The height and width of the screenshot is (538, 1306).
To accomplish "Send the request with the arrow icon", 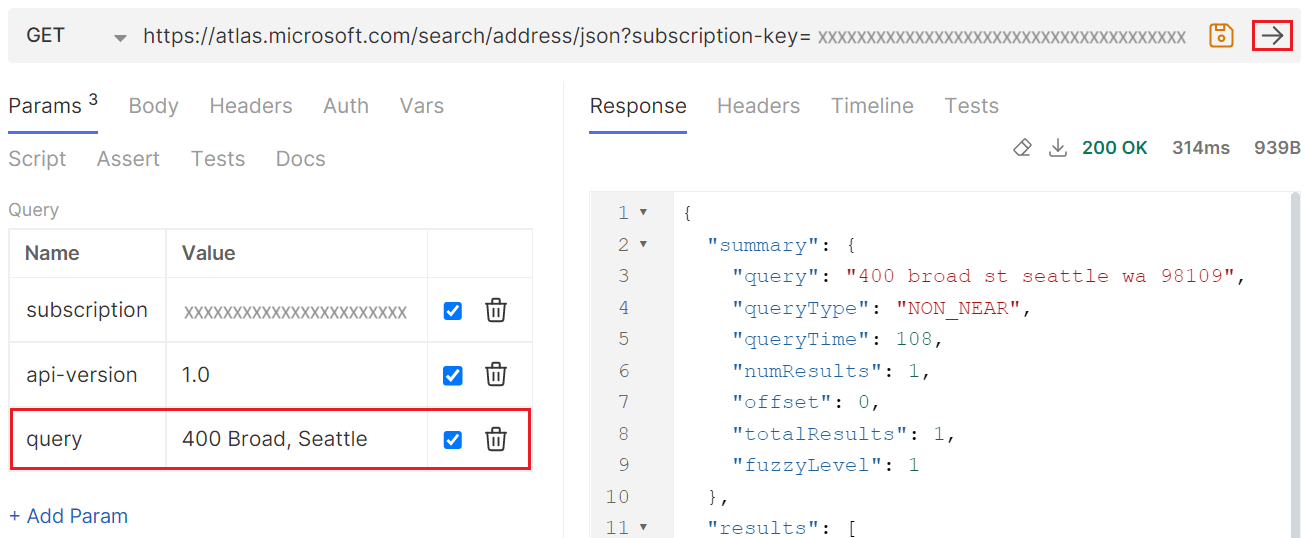I will point(1272,36).
